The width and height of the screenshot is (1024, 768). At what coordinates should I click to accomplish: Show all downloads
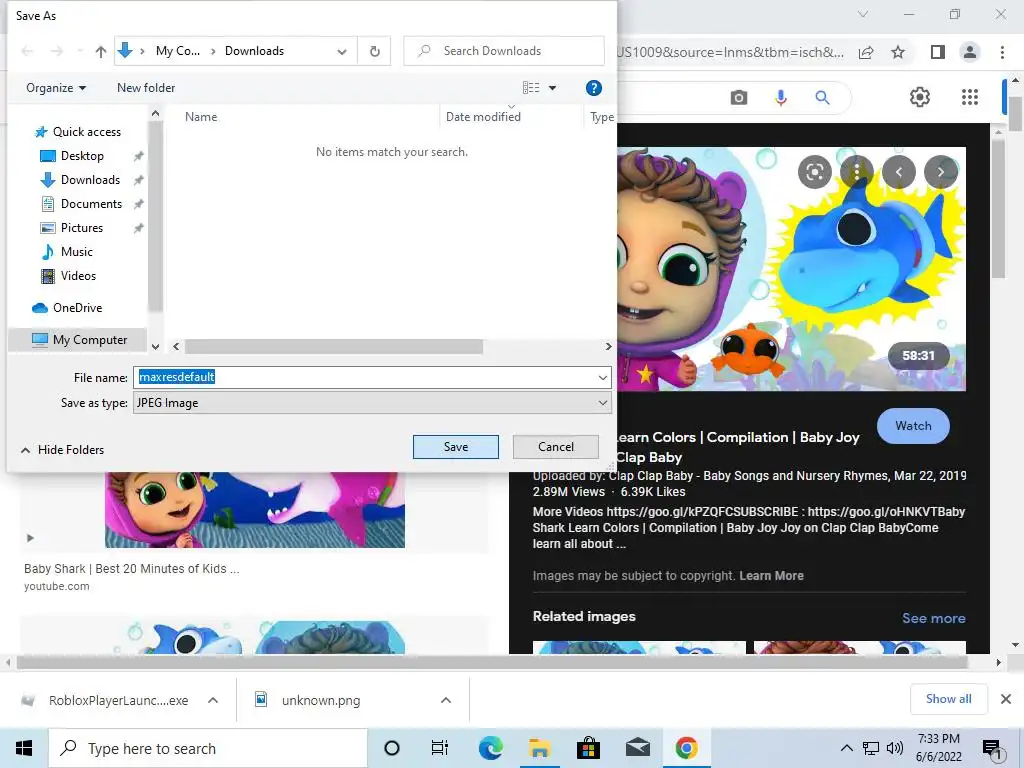tap(948, 699)
